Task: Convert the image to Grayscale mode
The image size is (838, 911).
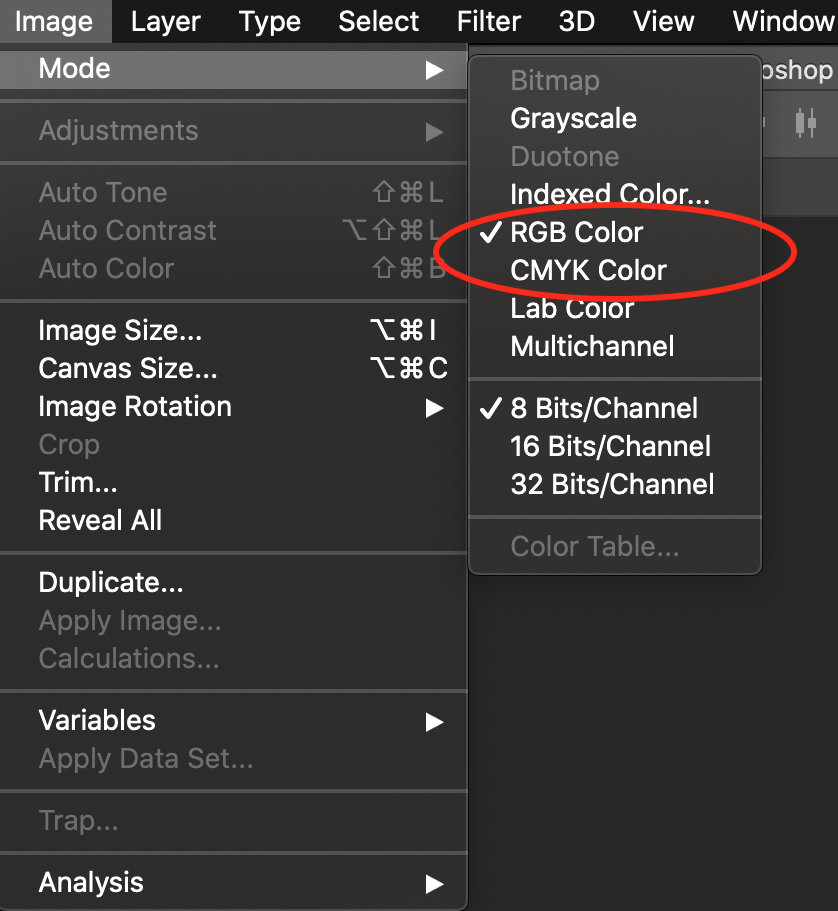Action: tap(573, 118)
